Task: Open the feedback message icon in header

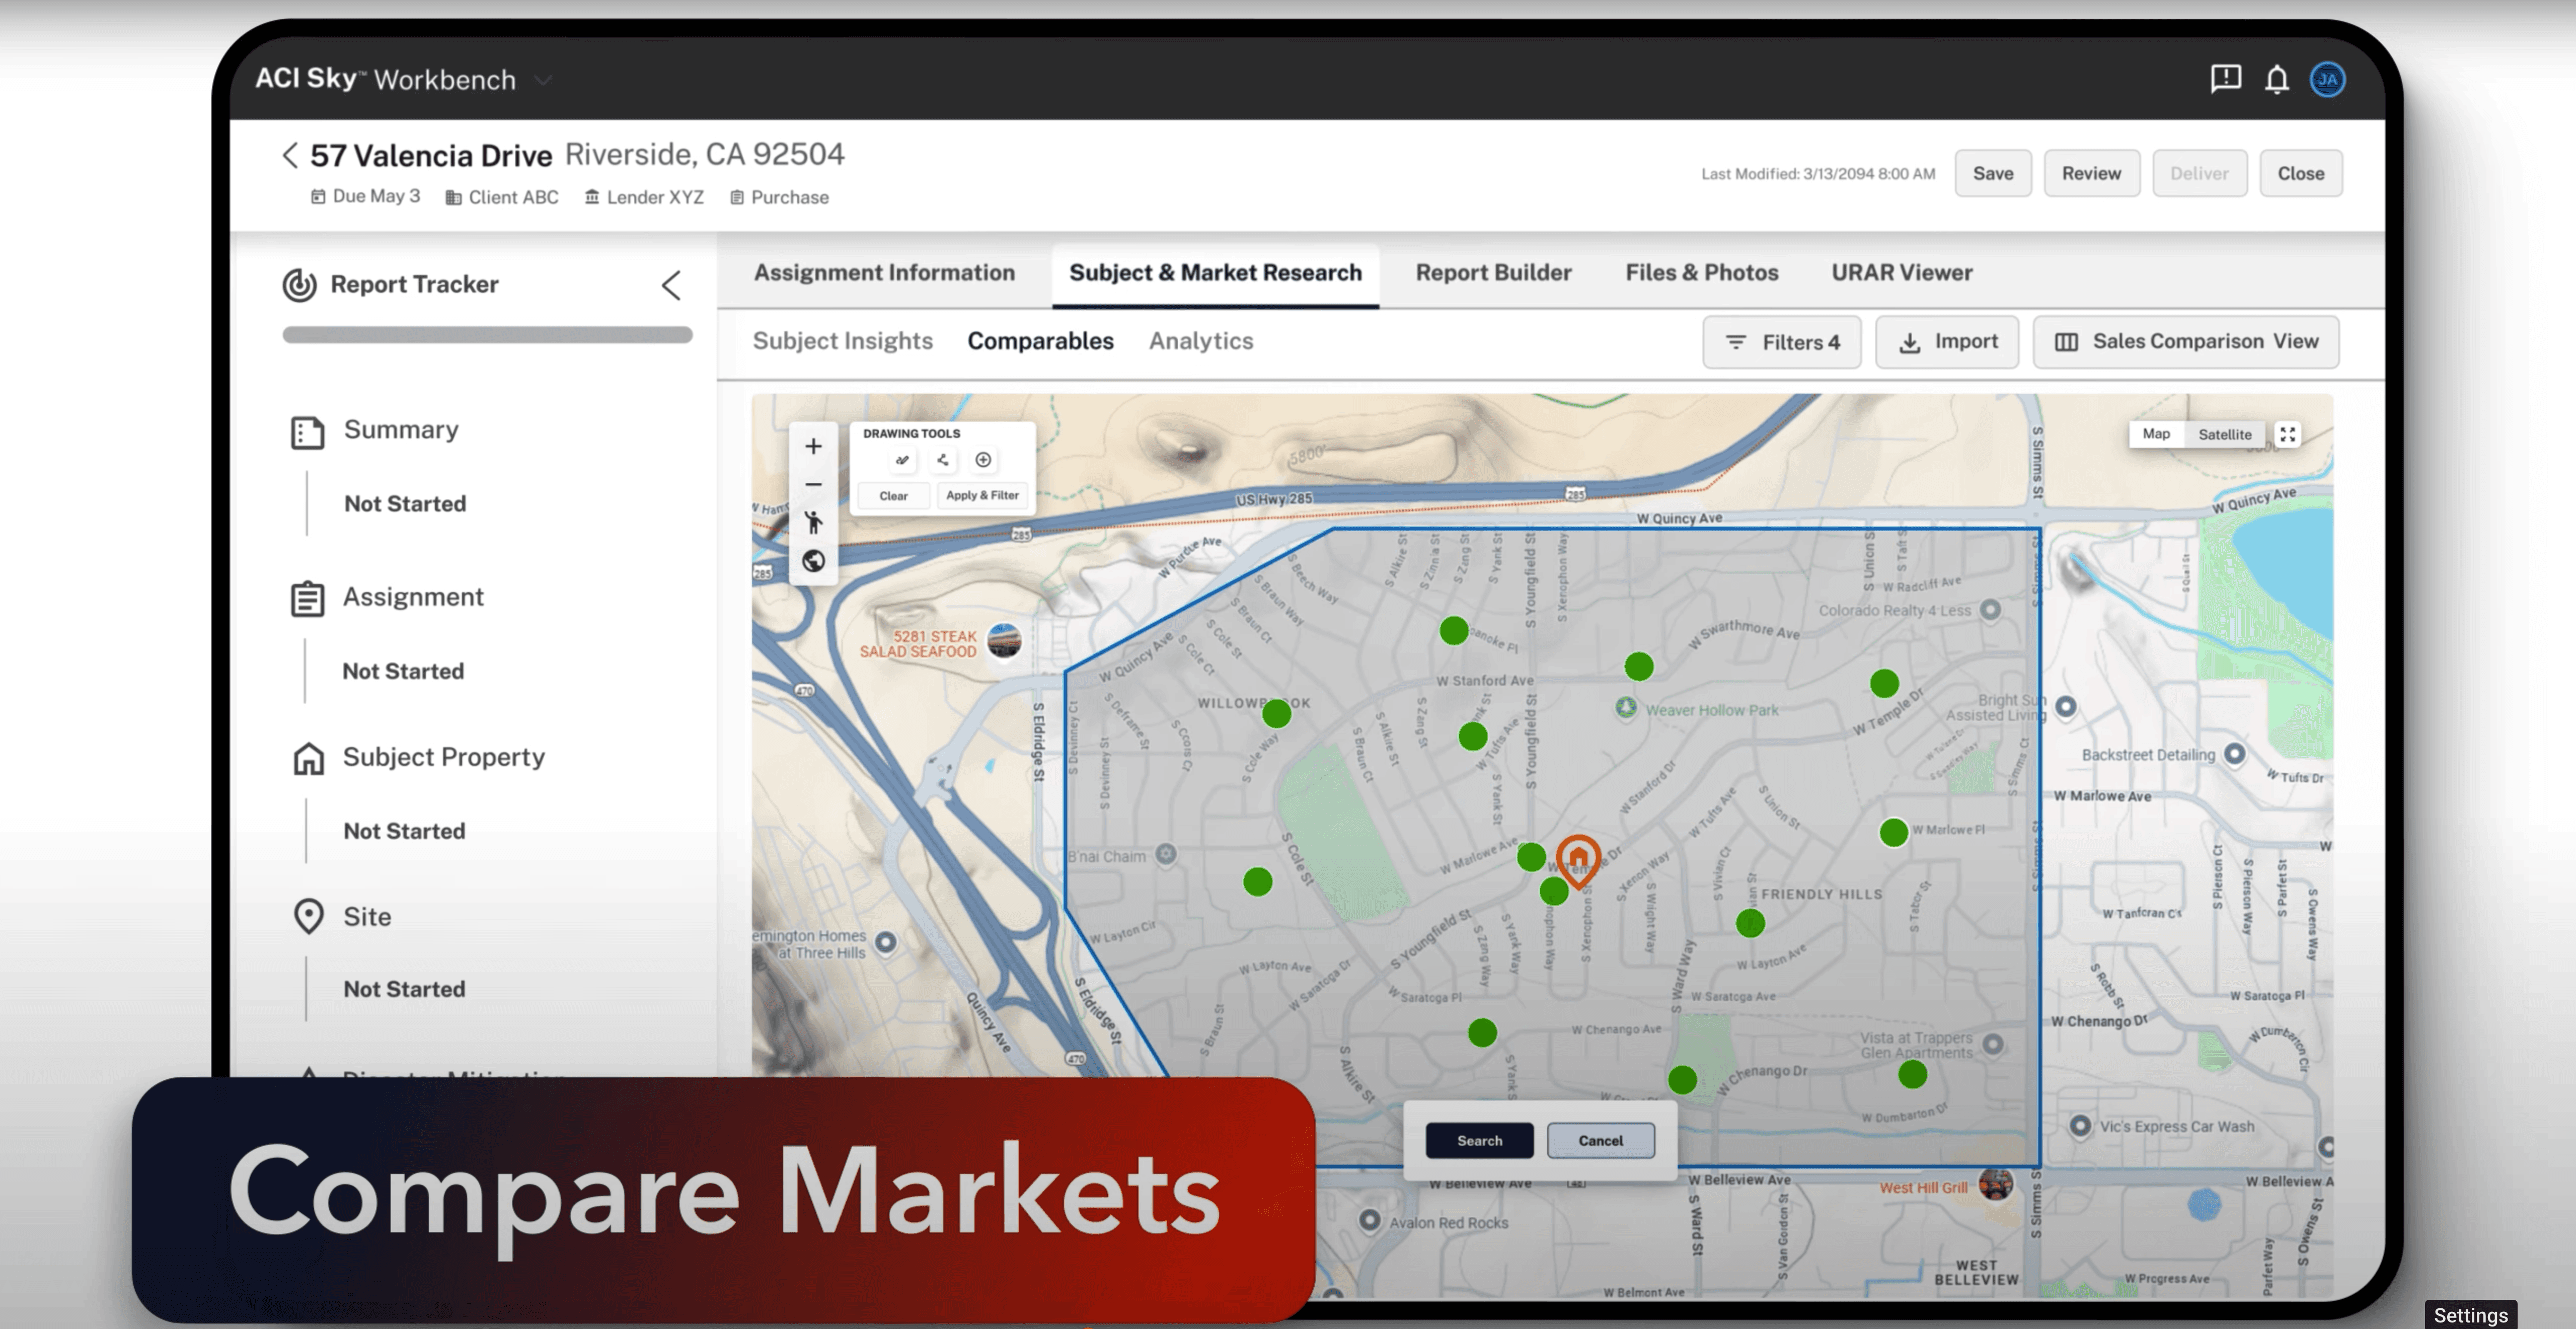Action: tap(2225, 78)
